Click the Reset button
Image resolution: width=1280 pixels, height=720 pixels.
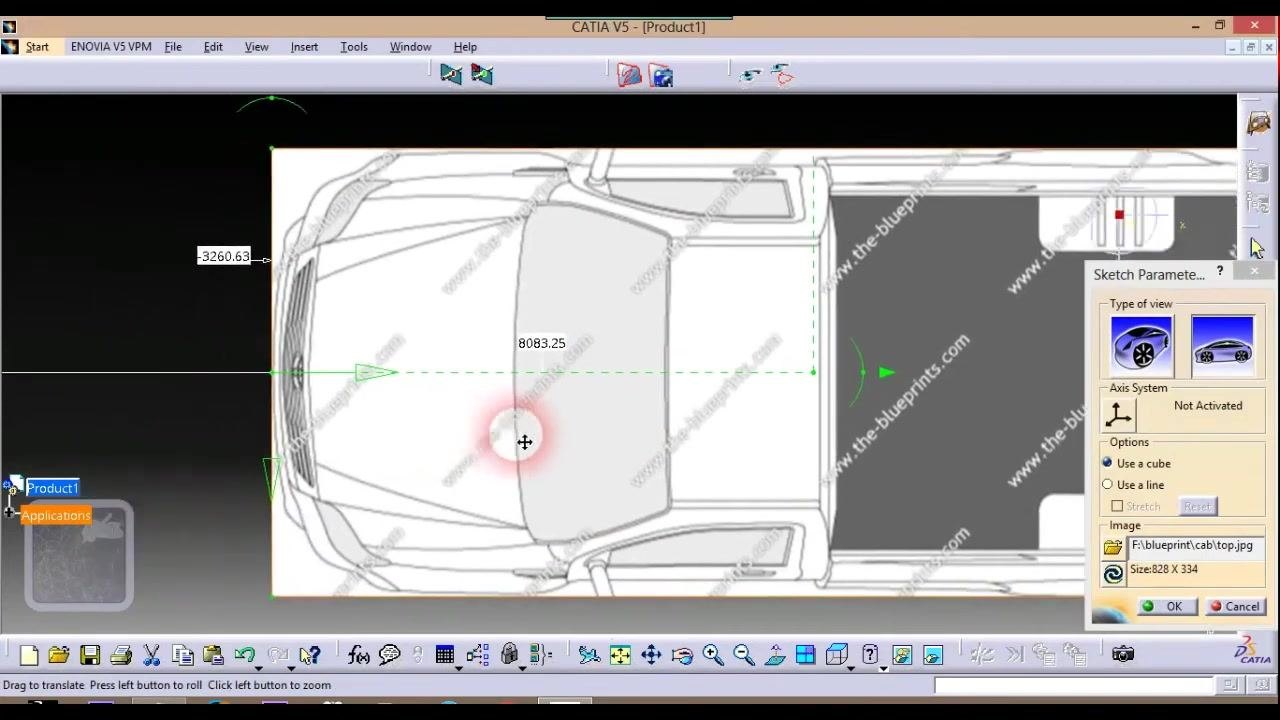pos(1197,506)
